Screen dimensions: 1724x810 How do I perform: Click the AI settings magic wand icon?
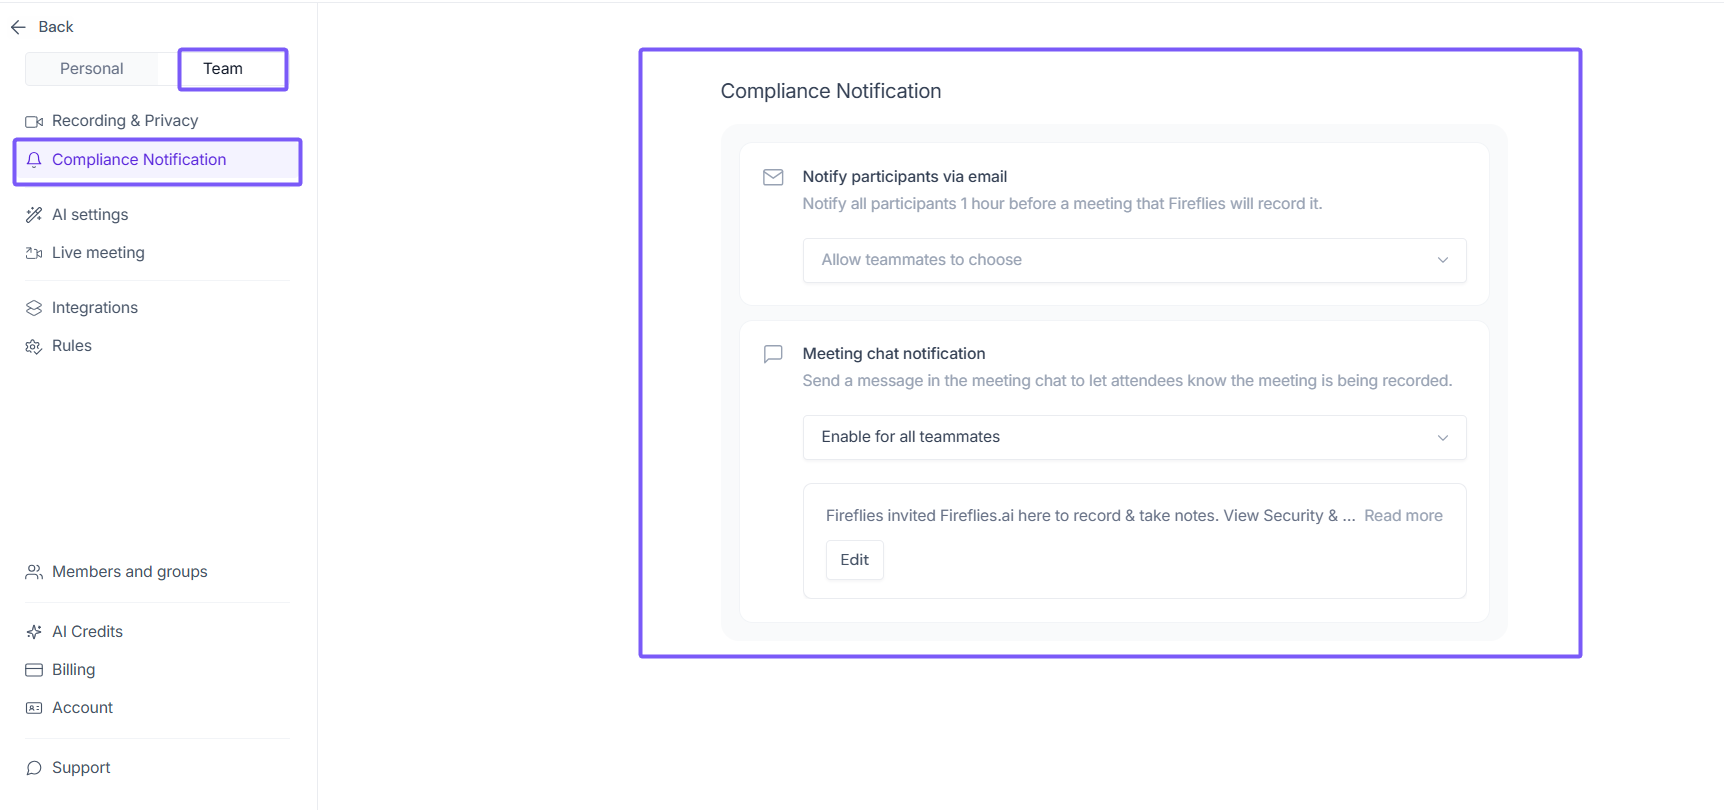point(34,215)
